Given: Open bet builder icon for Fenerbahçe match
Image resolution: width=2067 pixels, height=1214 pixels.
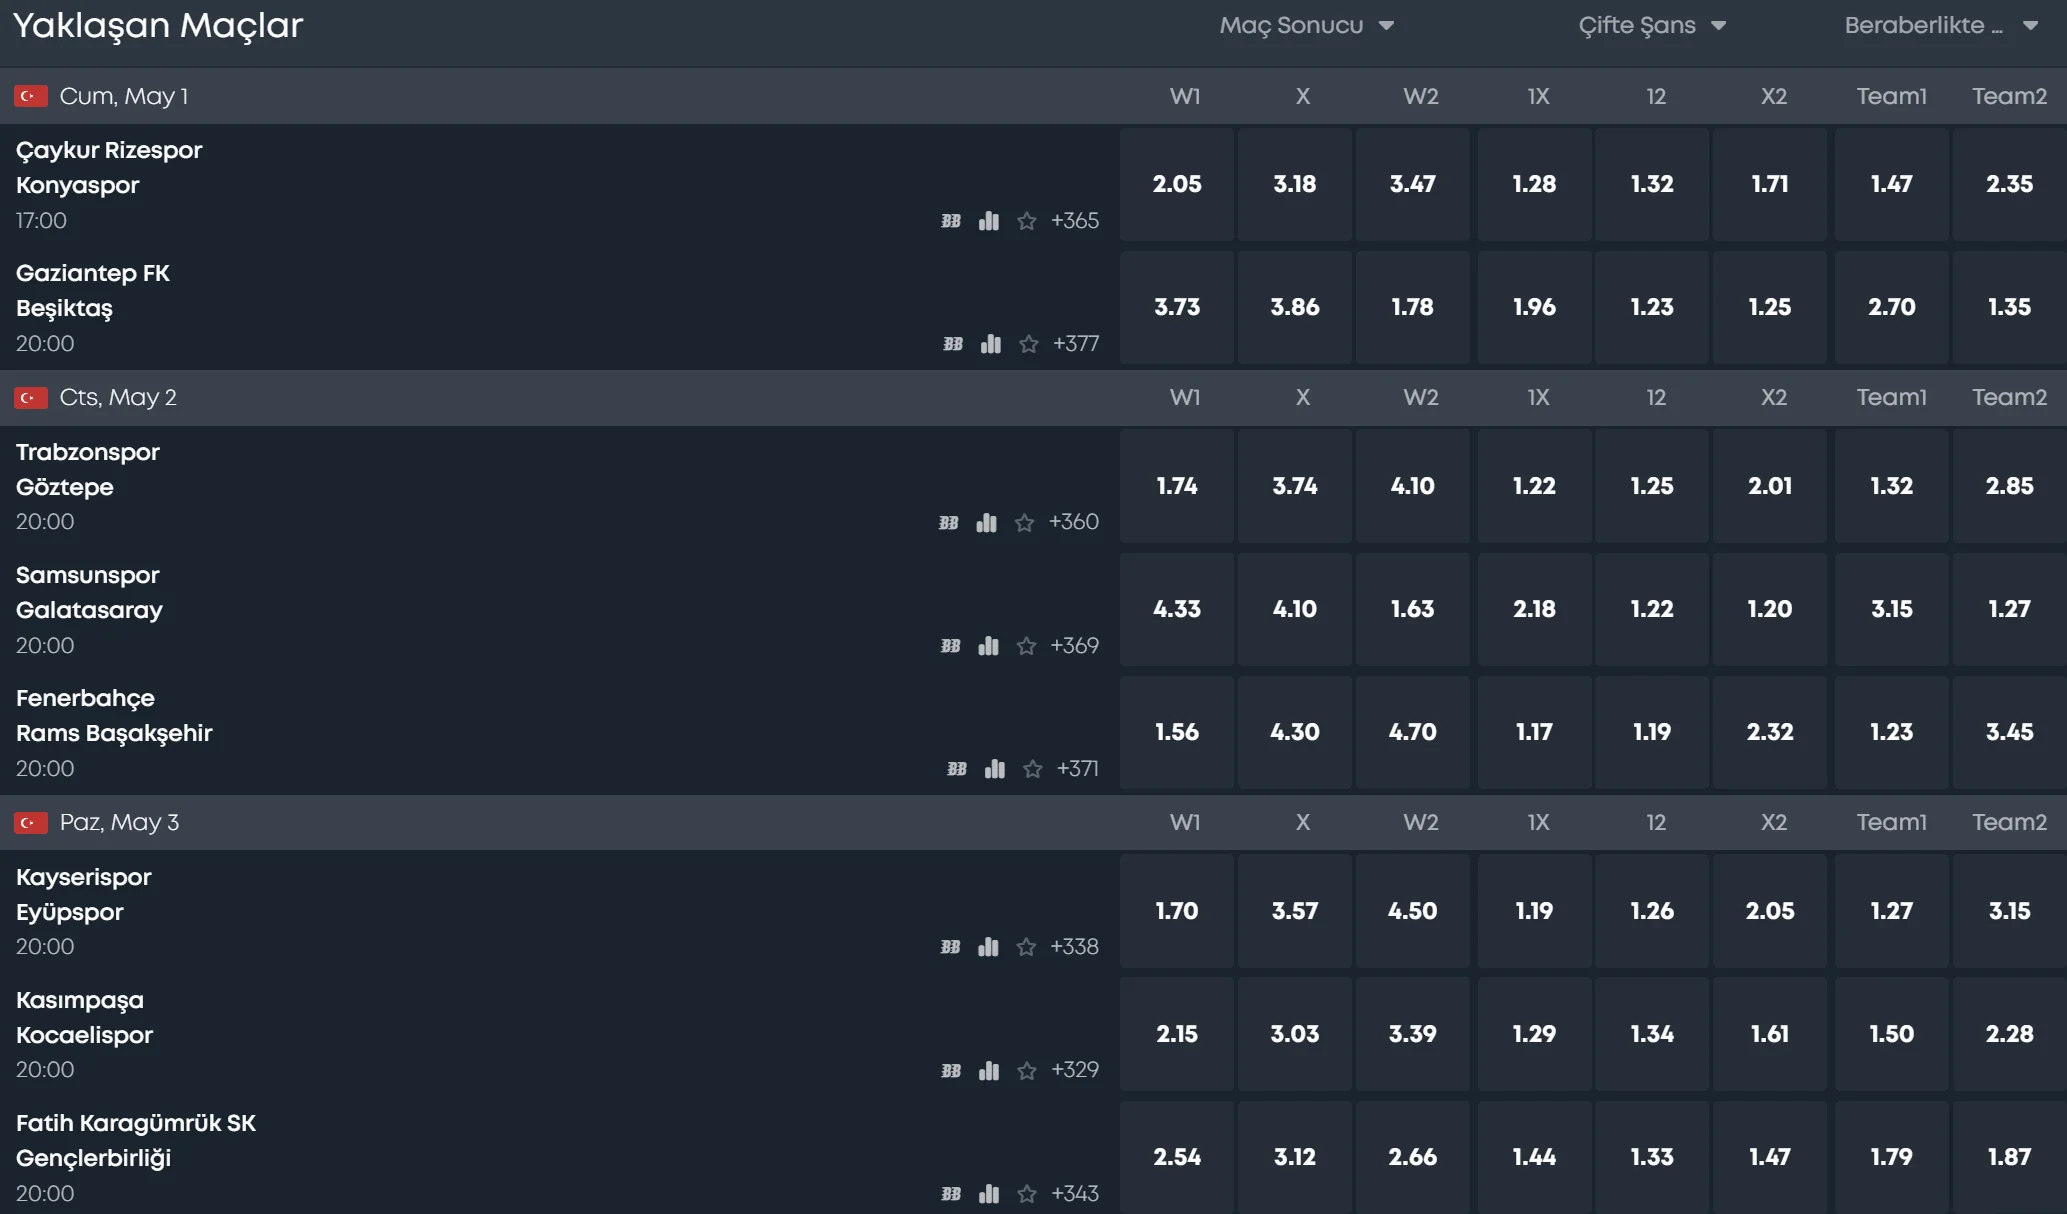Looking at the screenshot, I should [x=957, y=769].
